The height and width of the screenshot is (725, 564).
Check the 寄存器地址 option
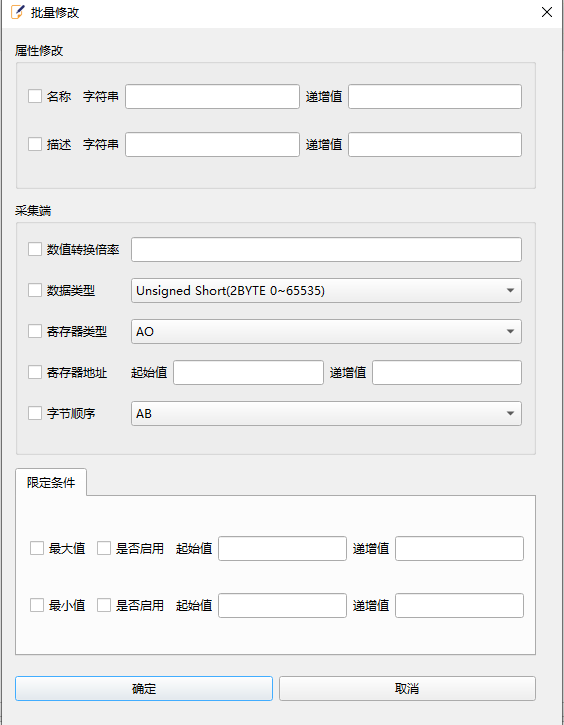coord(35,372)
